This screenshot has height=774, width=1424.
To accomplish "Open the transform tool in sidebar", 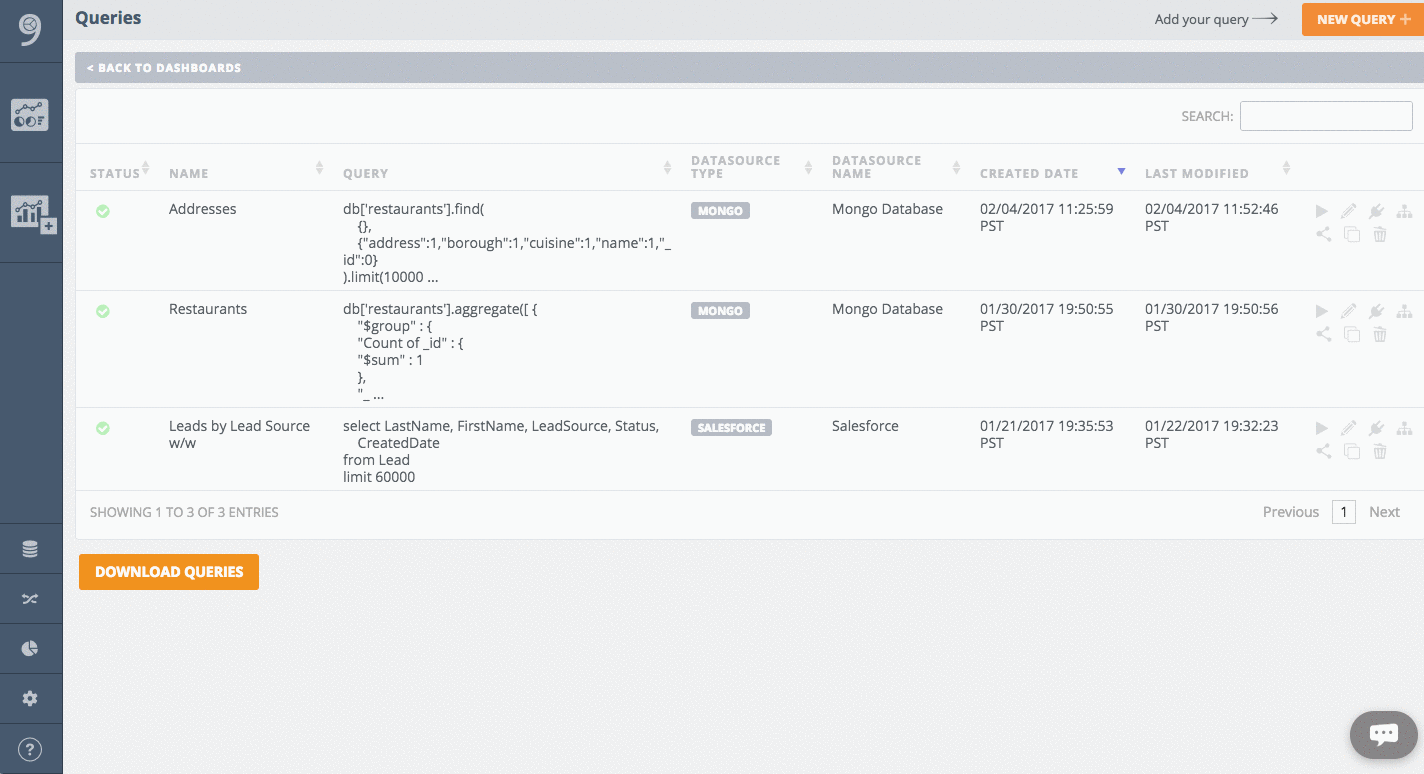I will pos(31,598).
